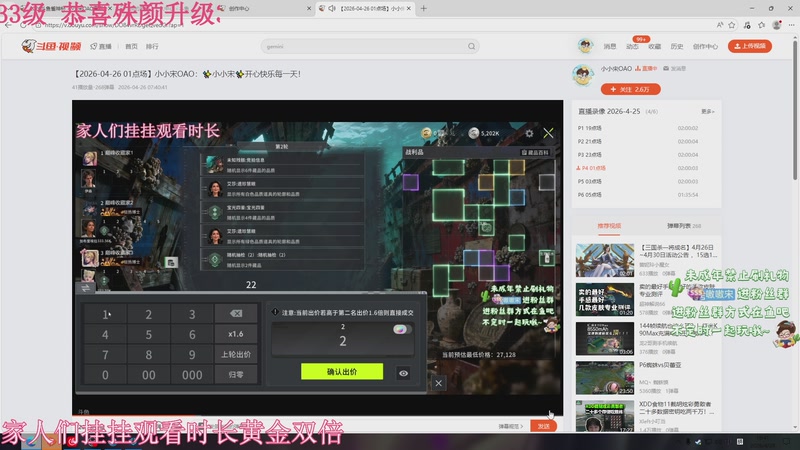Open a new browser tab with plus
800x450 pixels.
coord(423,8)
